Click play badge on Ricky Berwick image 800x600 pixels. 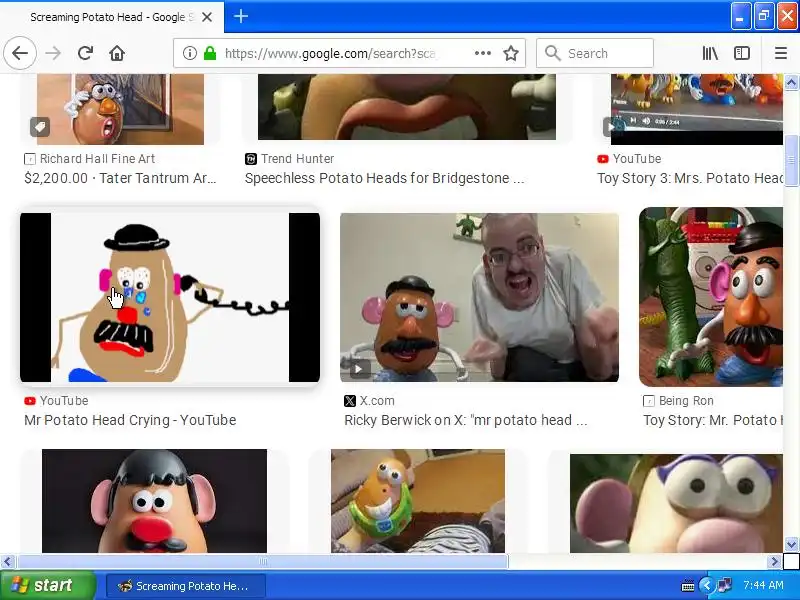[x=359, y=368]
